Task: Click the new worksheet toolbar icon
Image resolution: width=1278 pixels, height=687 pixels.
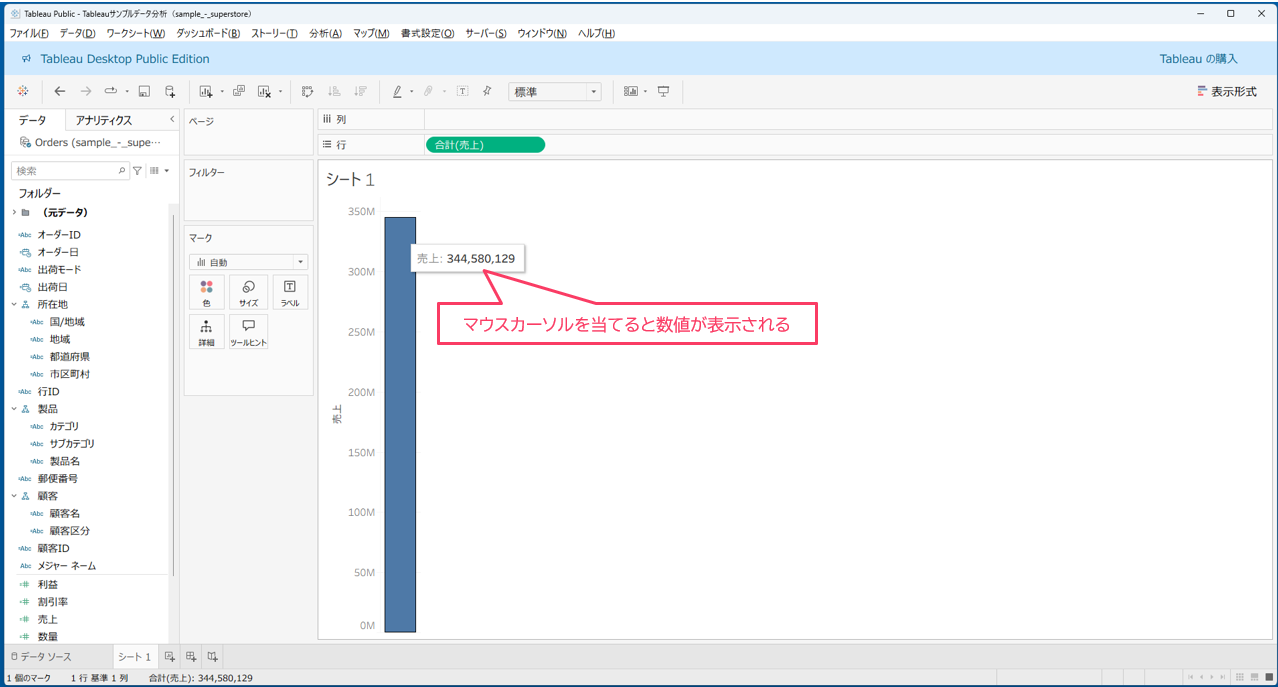Action: [206, 91]
